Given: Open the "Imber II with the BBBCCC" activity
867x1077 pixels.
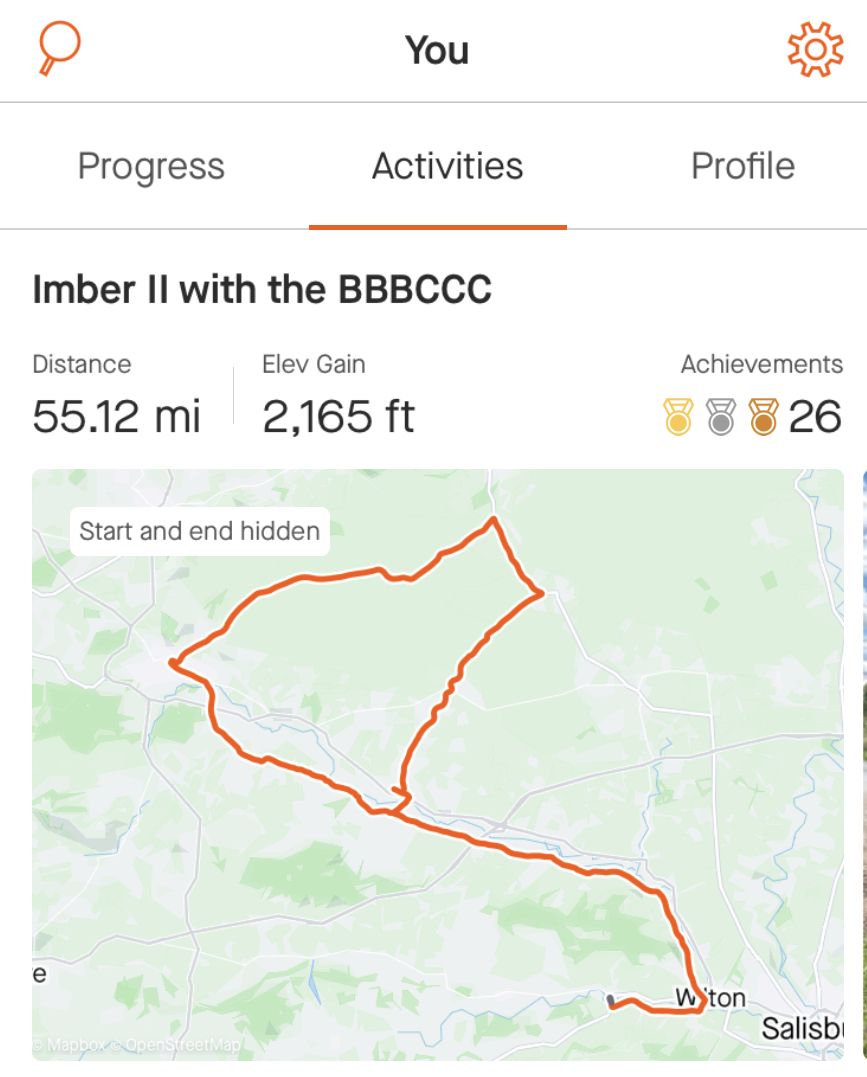Looking at the screenshot, I should pos(262,290).
